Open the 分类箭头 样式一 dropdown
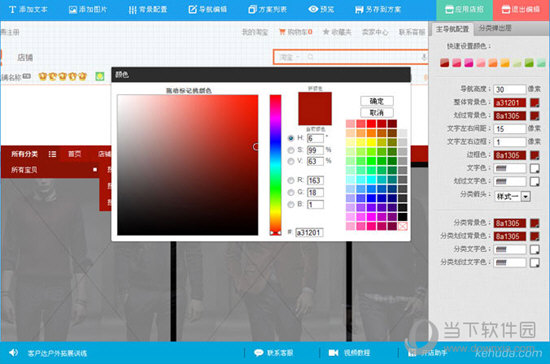Screen dimensions: 550x364 (x=512, y=196)
